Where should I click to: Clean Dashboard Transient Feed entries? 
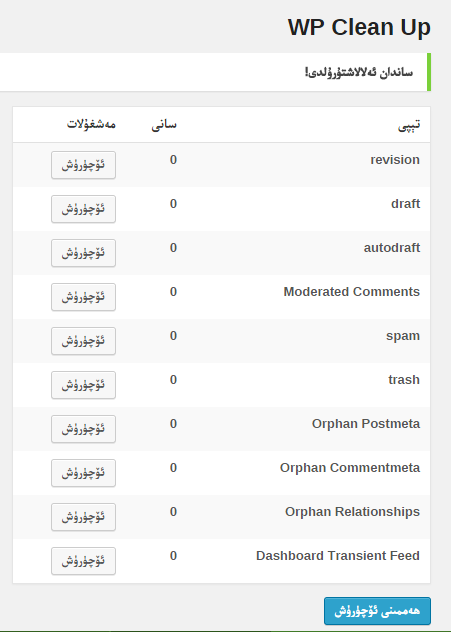(x=83, y=561)
